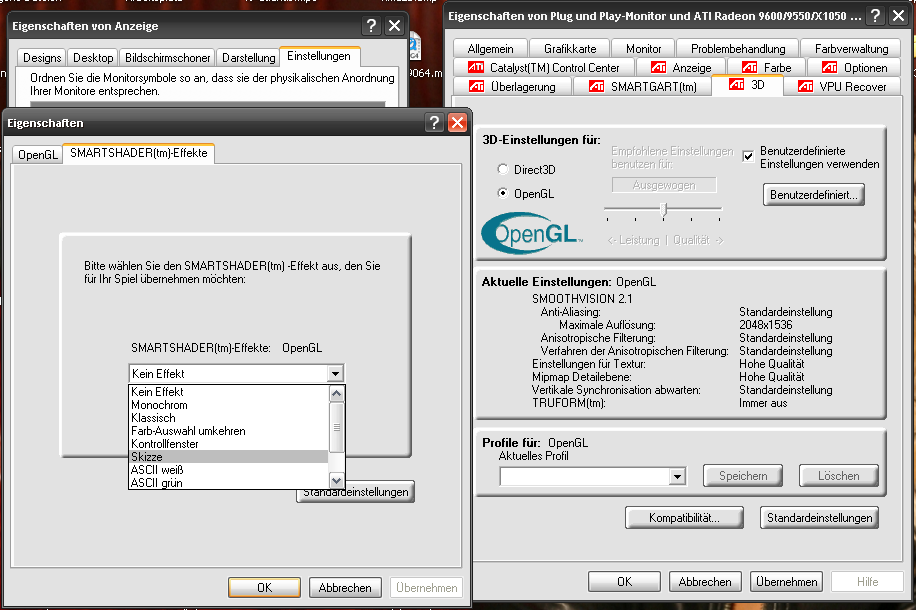Screen dimensions: 916x610
Task: Click OK in the Eigenschaften dialog
Action: 265,588
